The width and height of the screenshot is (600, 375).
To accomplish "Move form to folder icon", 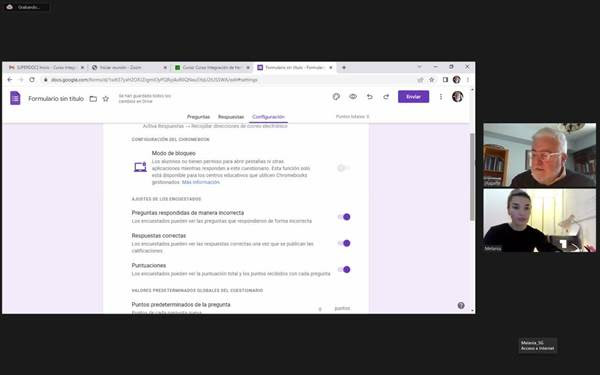I will pyautogui.click(x=93, y=99).
